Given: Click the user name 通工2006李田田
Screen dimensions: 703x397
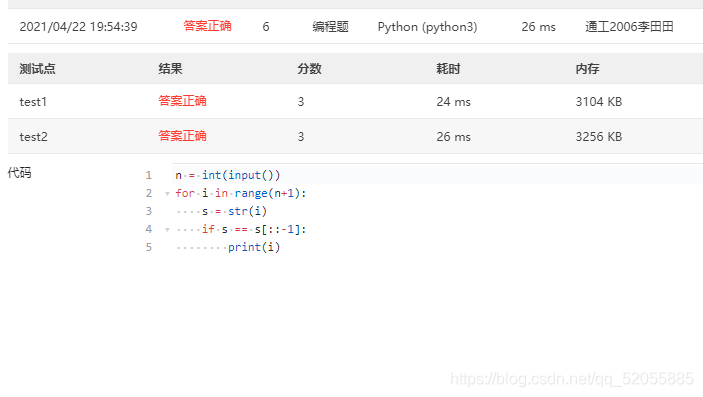Looking at the screenshot, I should coord(629,26).
